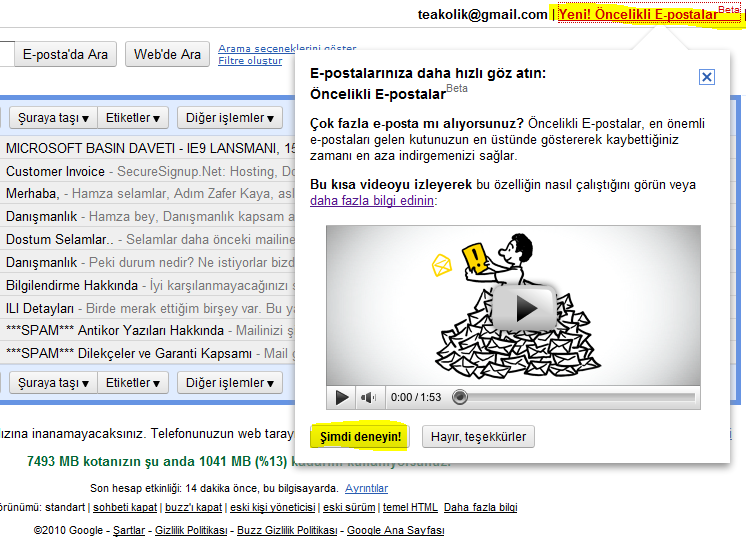
Task: Open Danışmanlık email starting Hamza bey
Action: (x=147, y=216)
